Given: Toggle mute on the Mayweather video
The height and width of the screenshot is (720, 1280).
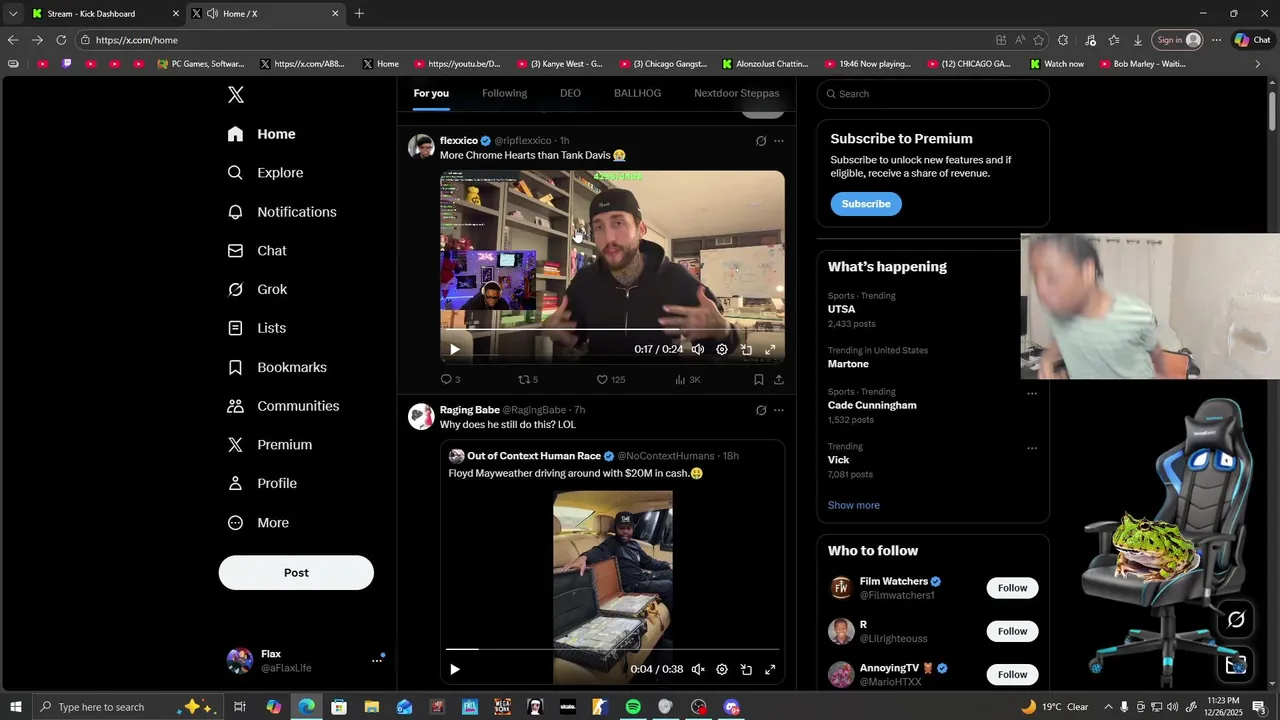Looking at the screenshot, I should click(698, 670).
